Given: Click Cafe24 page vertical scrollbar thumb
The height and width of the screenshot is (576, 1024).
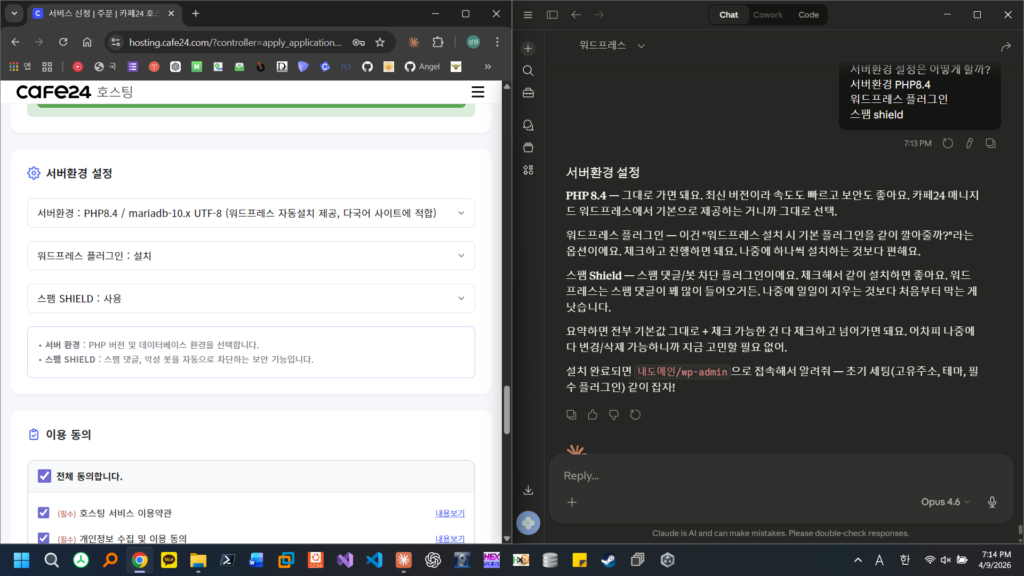Looking at the screenshot, I should [x=506, y=409].
